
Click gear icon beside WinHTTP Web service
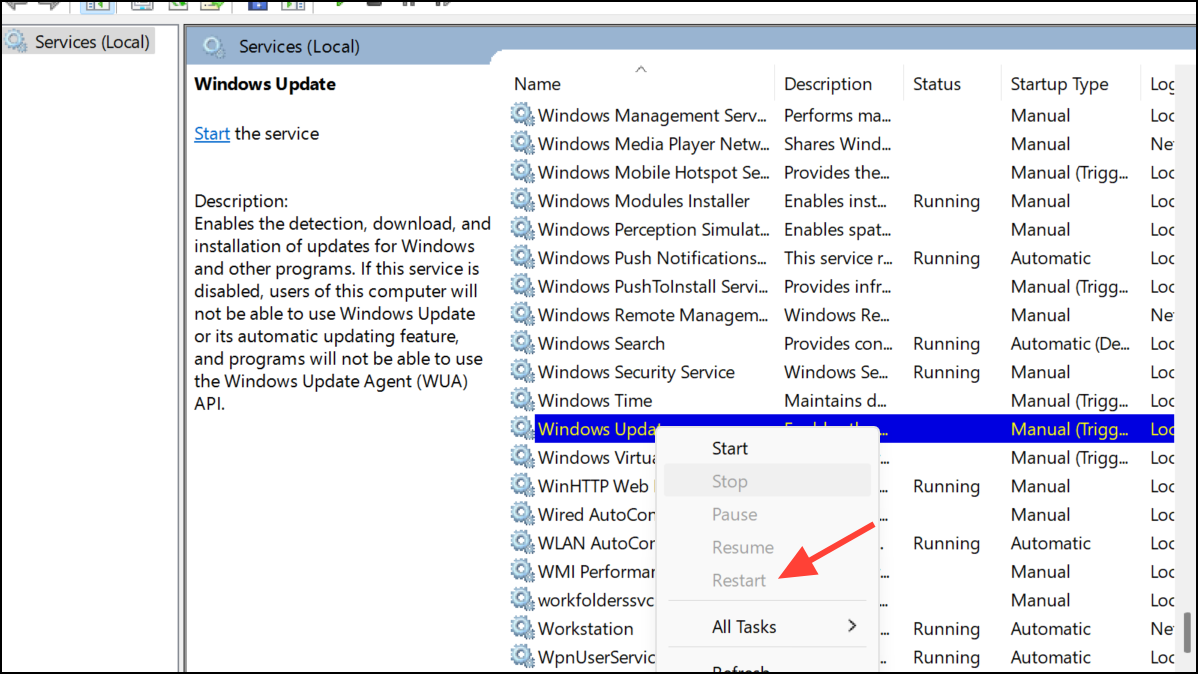point(523,485)
